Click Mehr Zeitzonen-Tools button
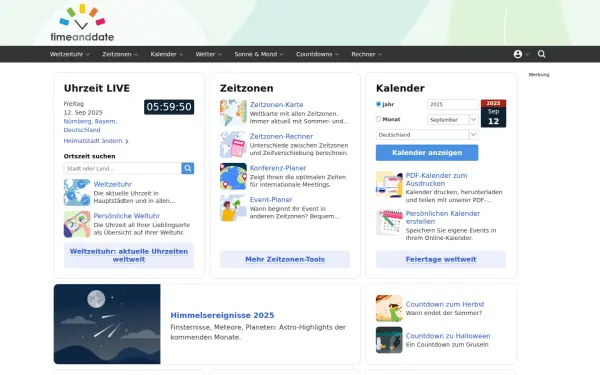 285,259
